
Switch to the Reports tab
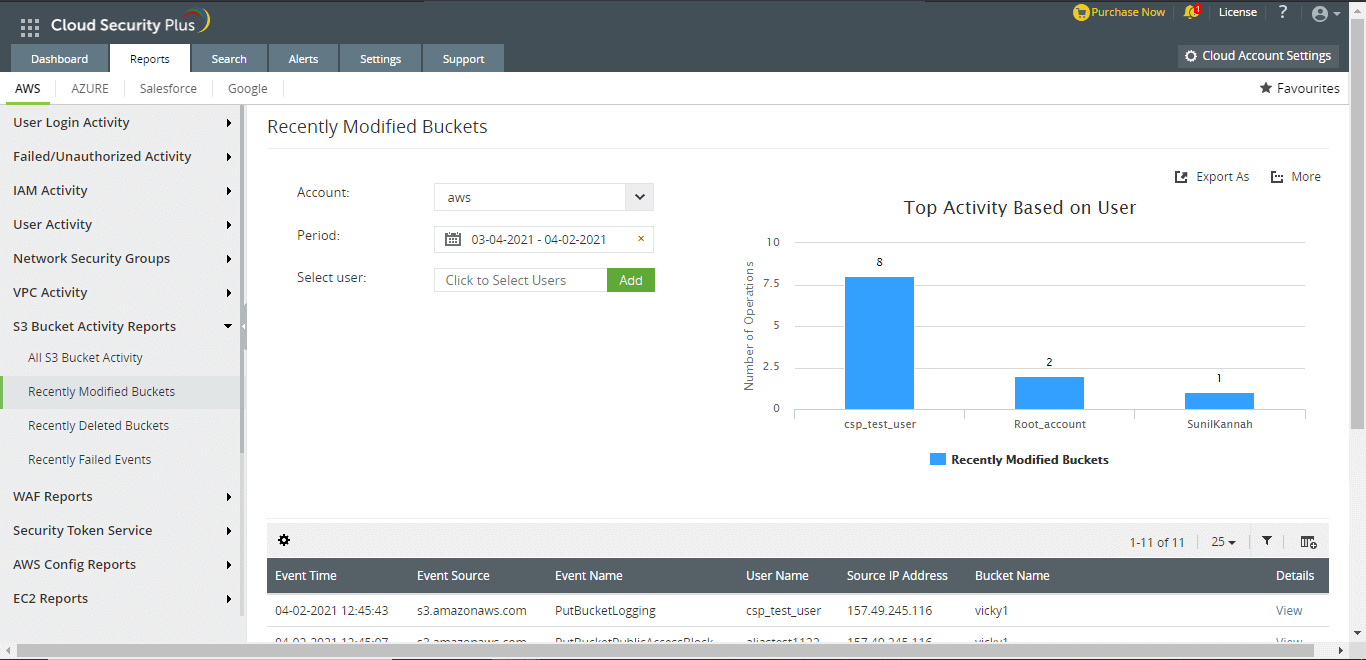coord(150,59)
